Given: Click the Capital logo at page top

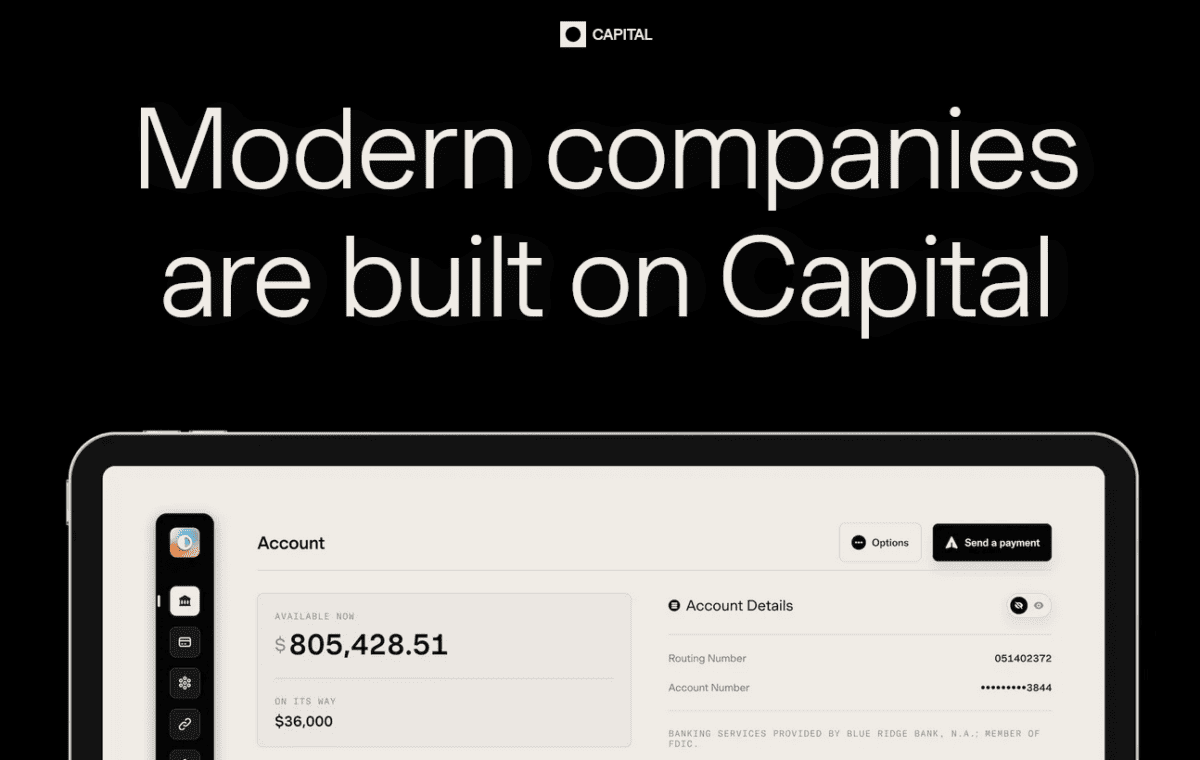Looking at the screenshot, I should tap(605, 34).
